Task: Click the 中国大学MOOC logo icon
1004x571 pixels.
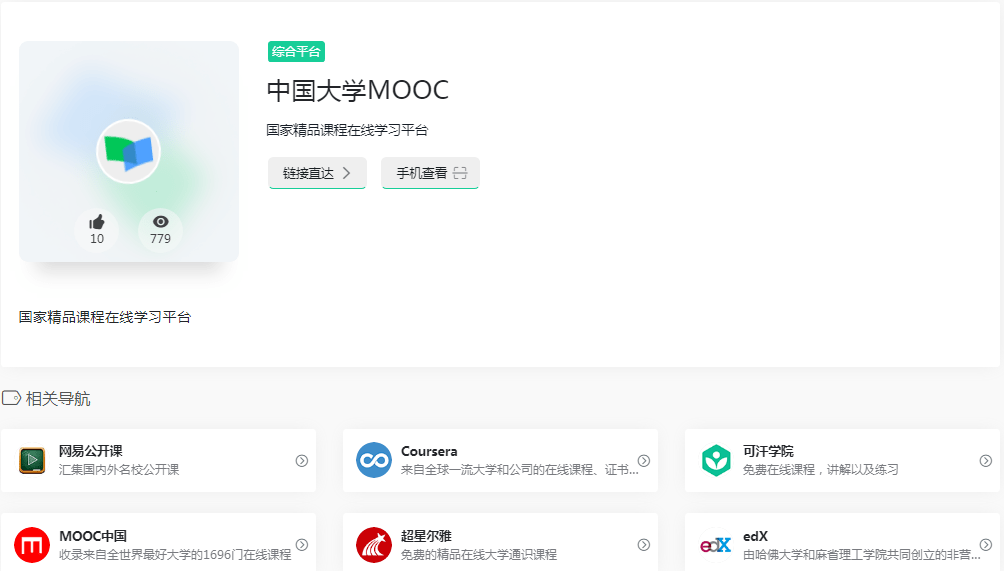Action: point(129,152)
